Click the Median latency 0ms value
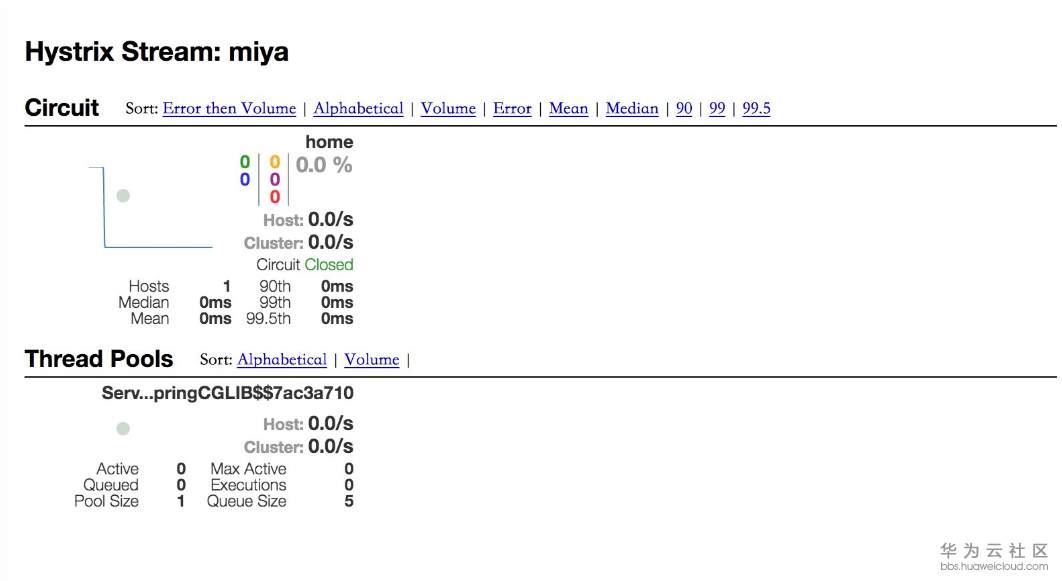The height and width of the screenshot is (581, 1062). coord(215,303)
